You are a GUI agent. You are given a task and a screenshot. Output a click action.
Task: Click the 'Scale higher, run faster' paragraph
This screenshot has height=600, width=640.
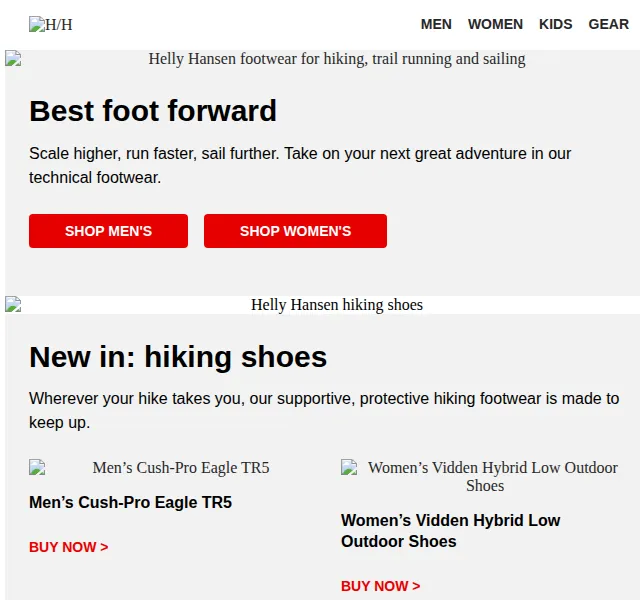pos(300,166)
